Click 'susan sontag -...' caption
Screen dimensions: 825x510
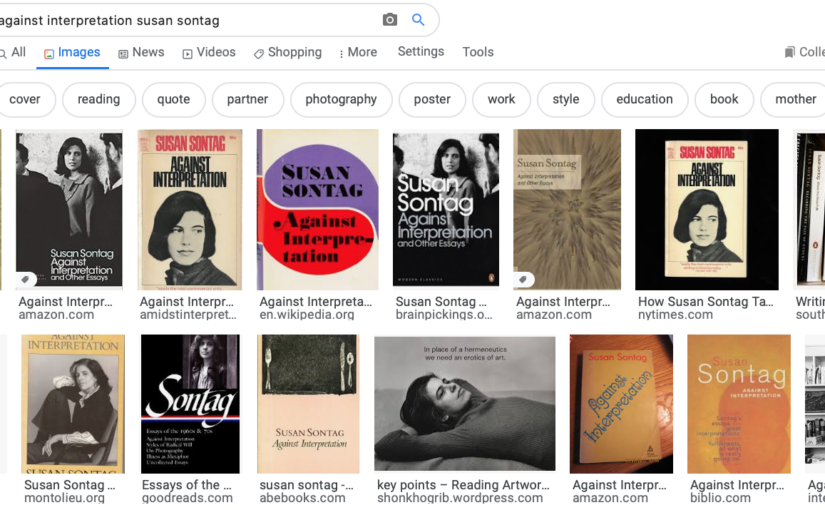[x=306, y=485]
